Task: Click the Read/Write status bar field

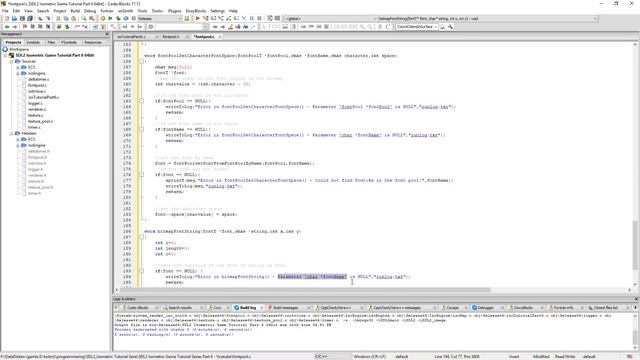Action: (x=565, y=357)
